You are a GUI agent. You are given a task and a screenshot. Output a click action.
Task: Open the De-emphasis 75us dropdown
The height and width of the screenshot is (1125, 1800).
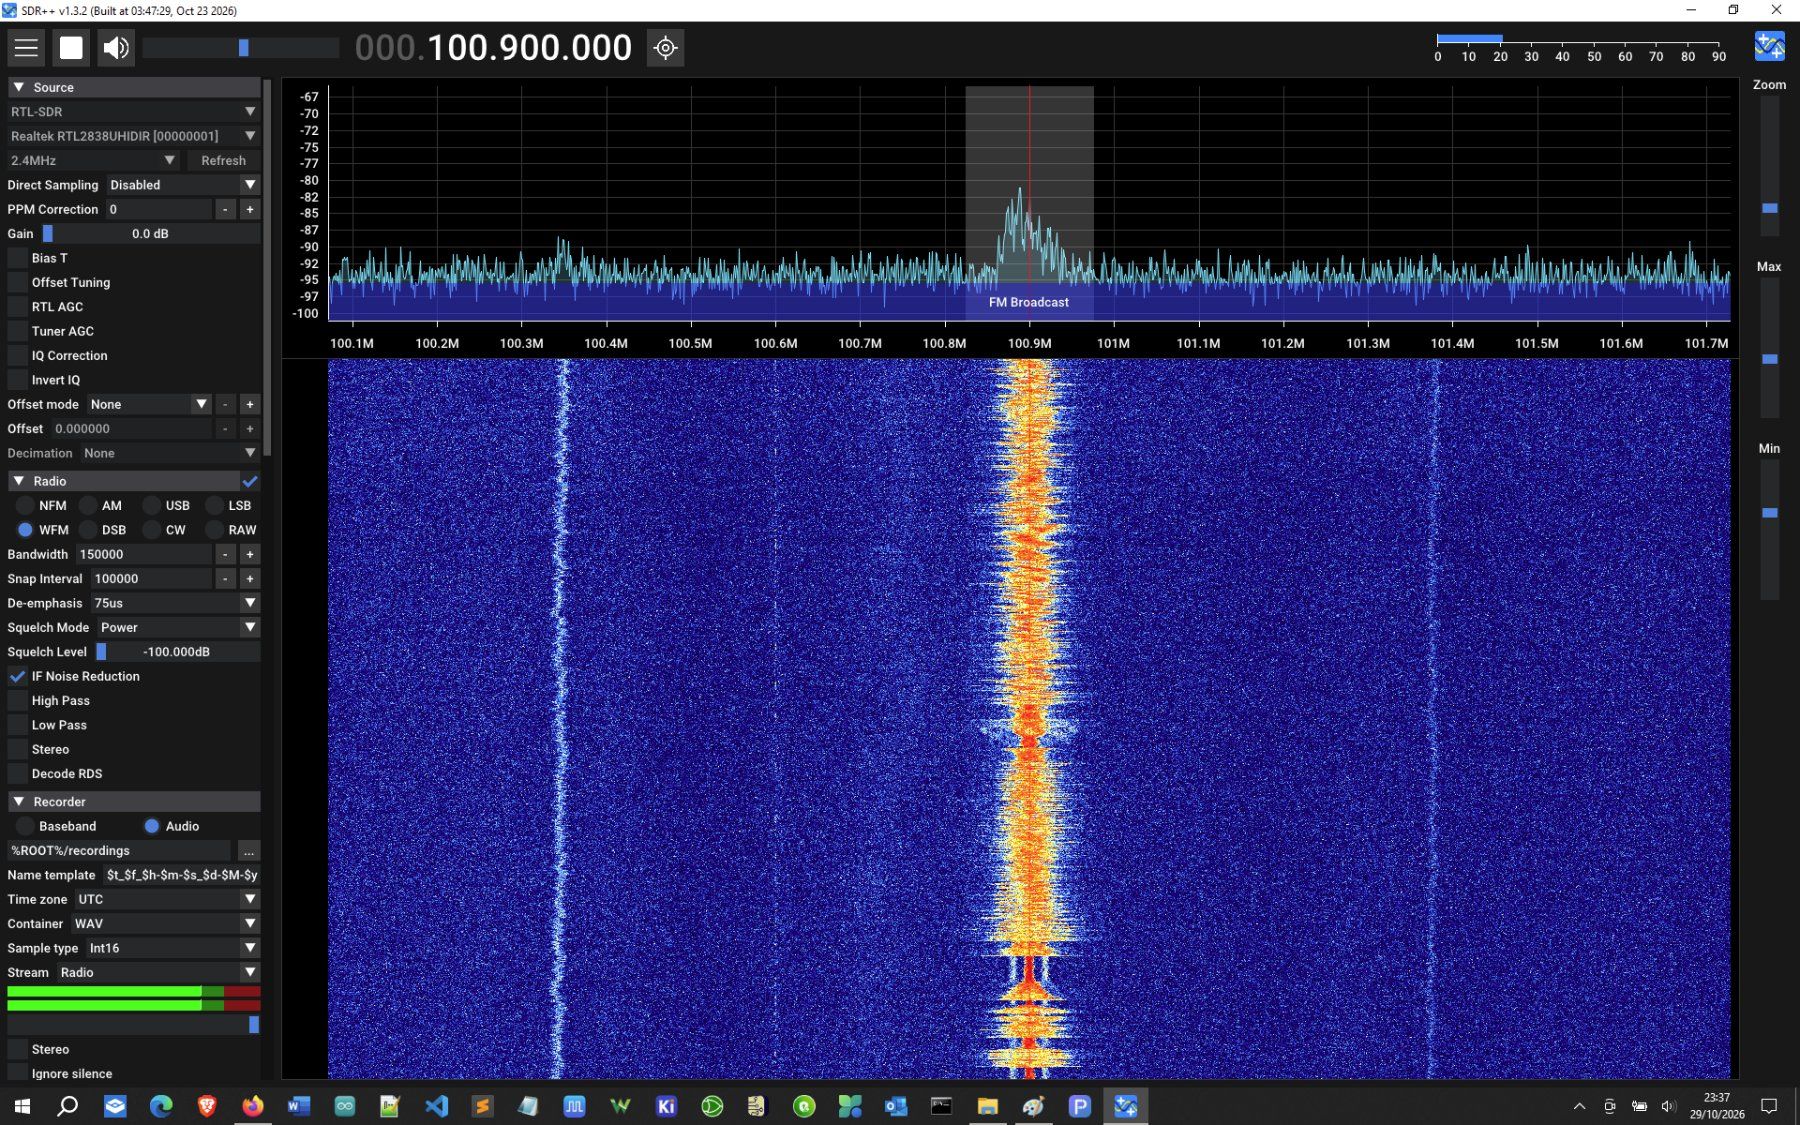pyautogui.click(x=175, y=603)
